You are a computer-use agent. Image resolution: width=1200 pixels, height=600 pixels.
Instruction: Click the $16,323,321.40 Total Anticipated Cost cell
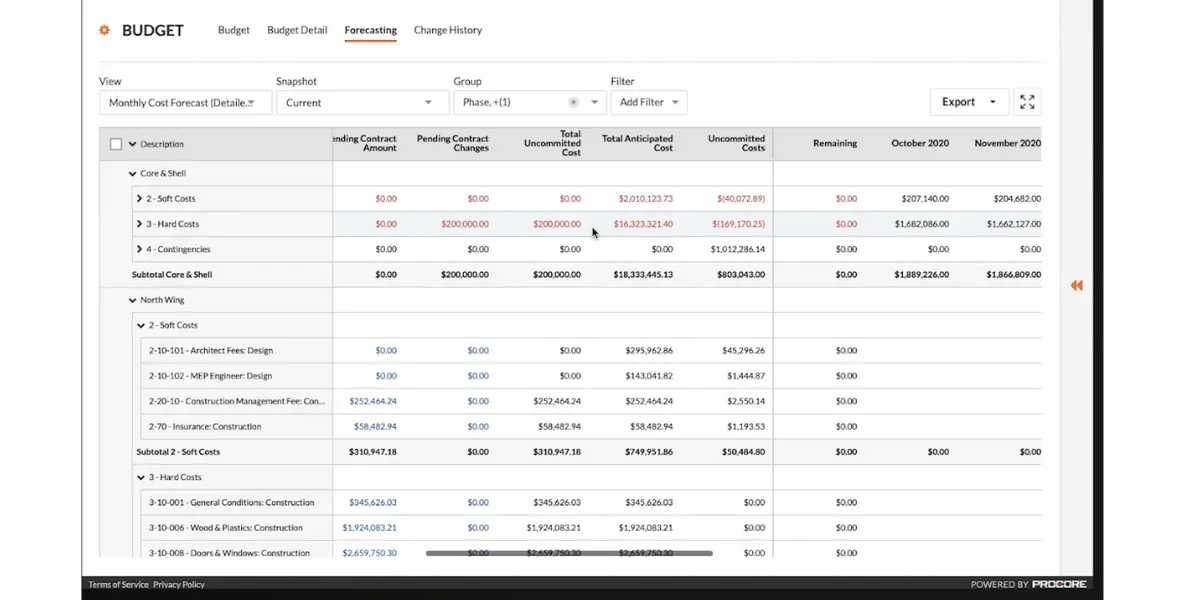point(643,224)
